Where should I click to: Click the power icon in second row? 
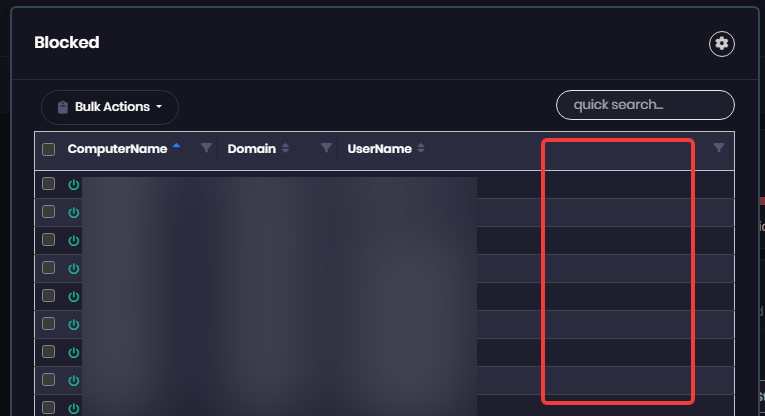(74, 213)
